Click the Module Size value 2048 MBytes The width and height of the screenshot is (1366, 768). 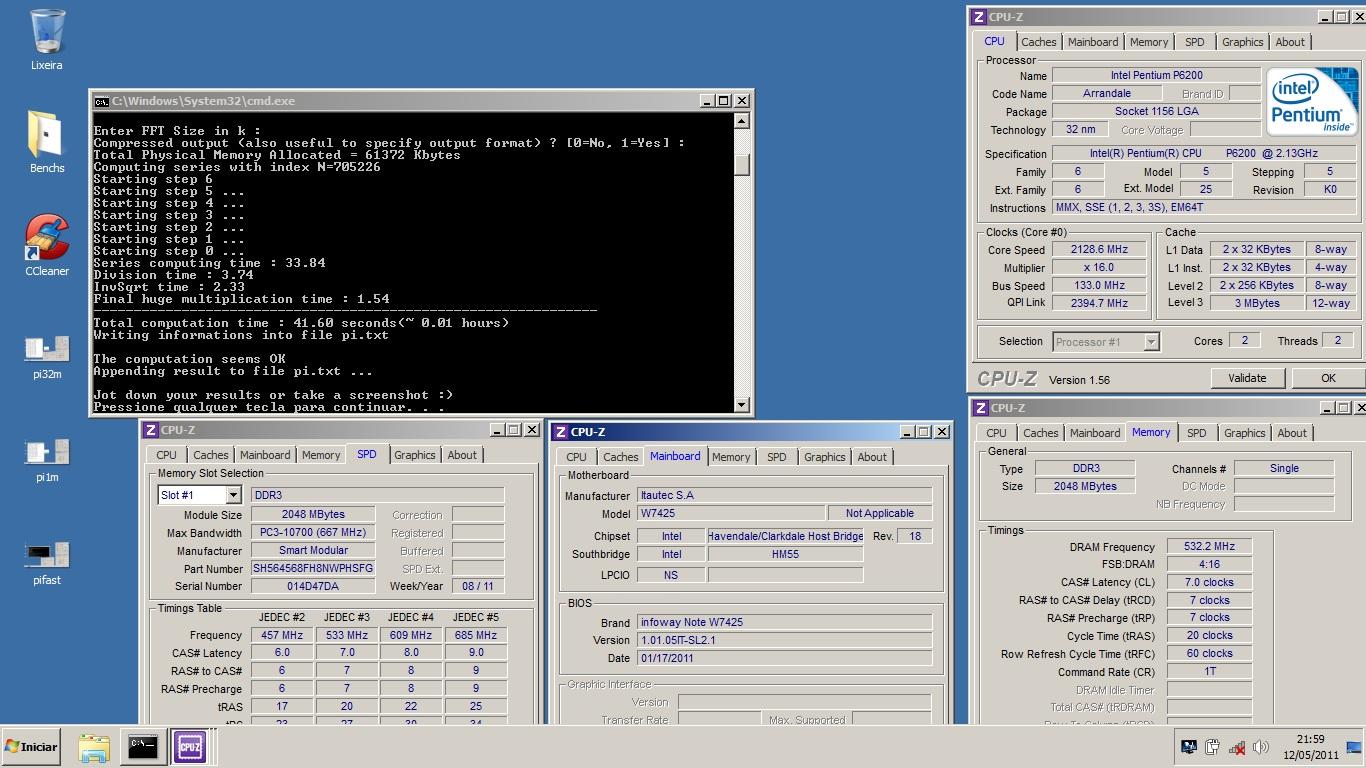[313, 515]
